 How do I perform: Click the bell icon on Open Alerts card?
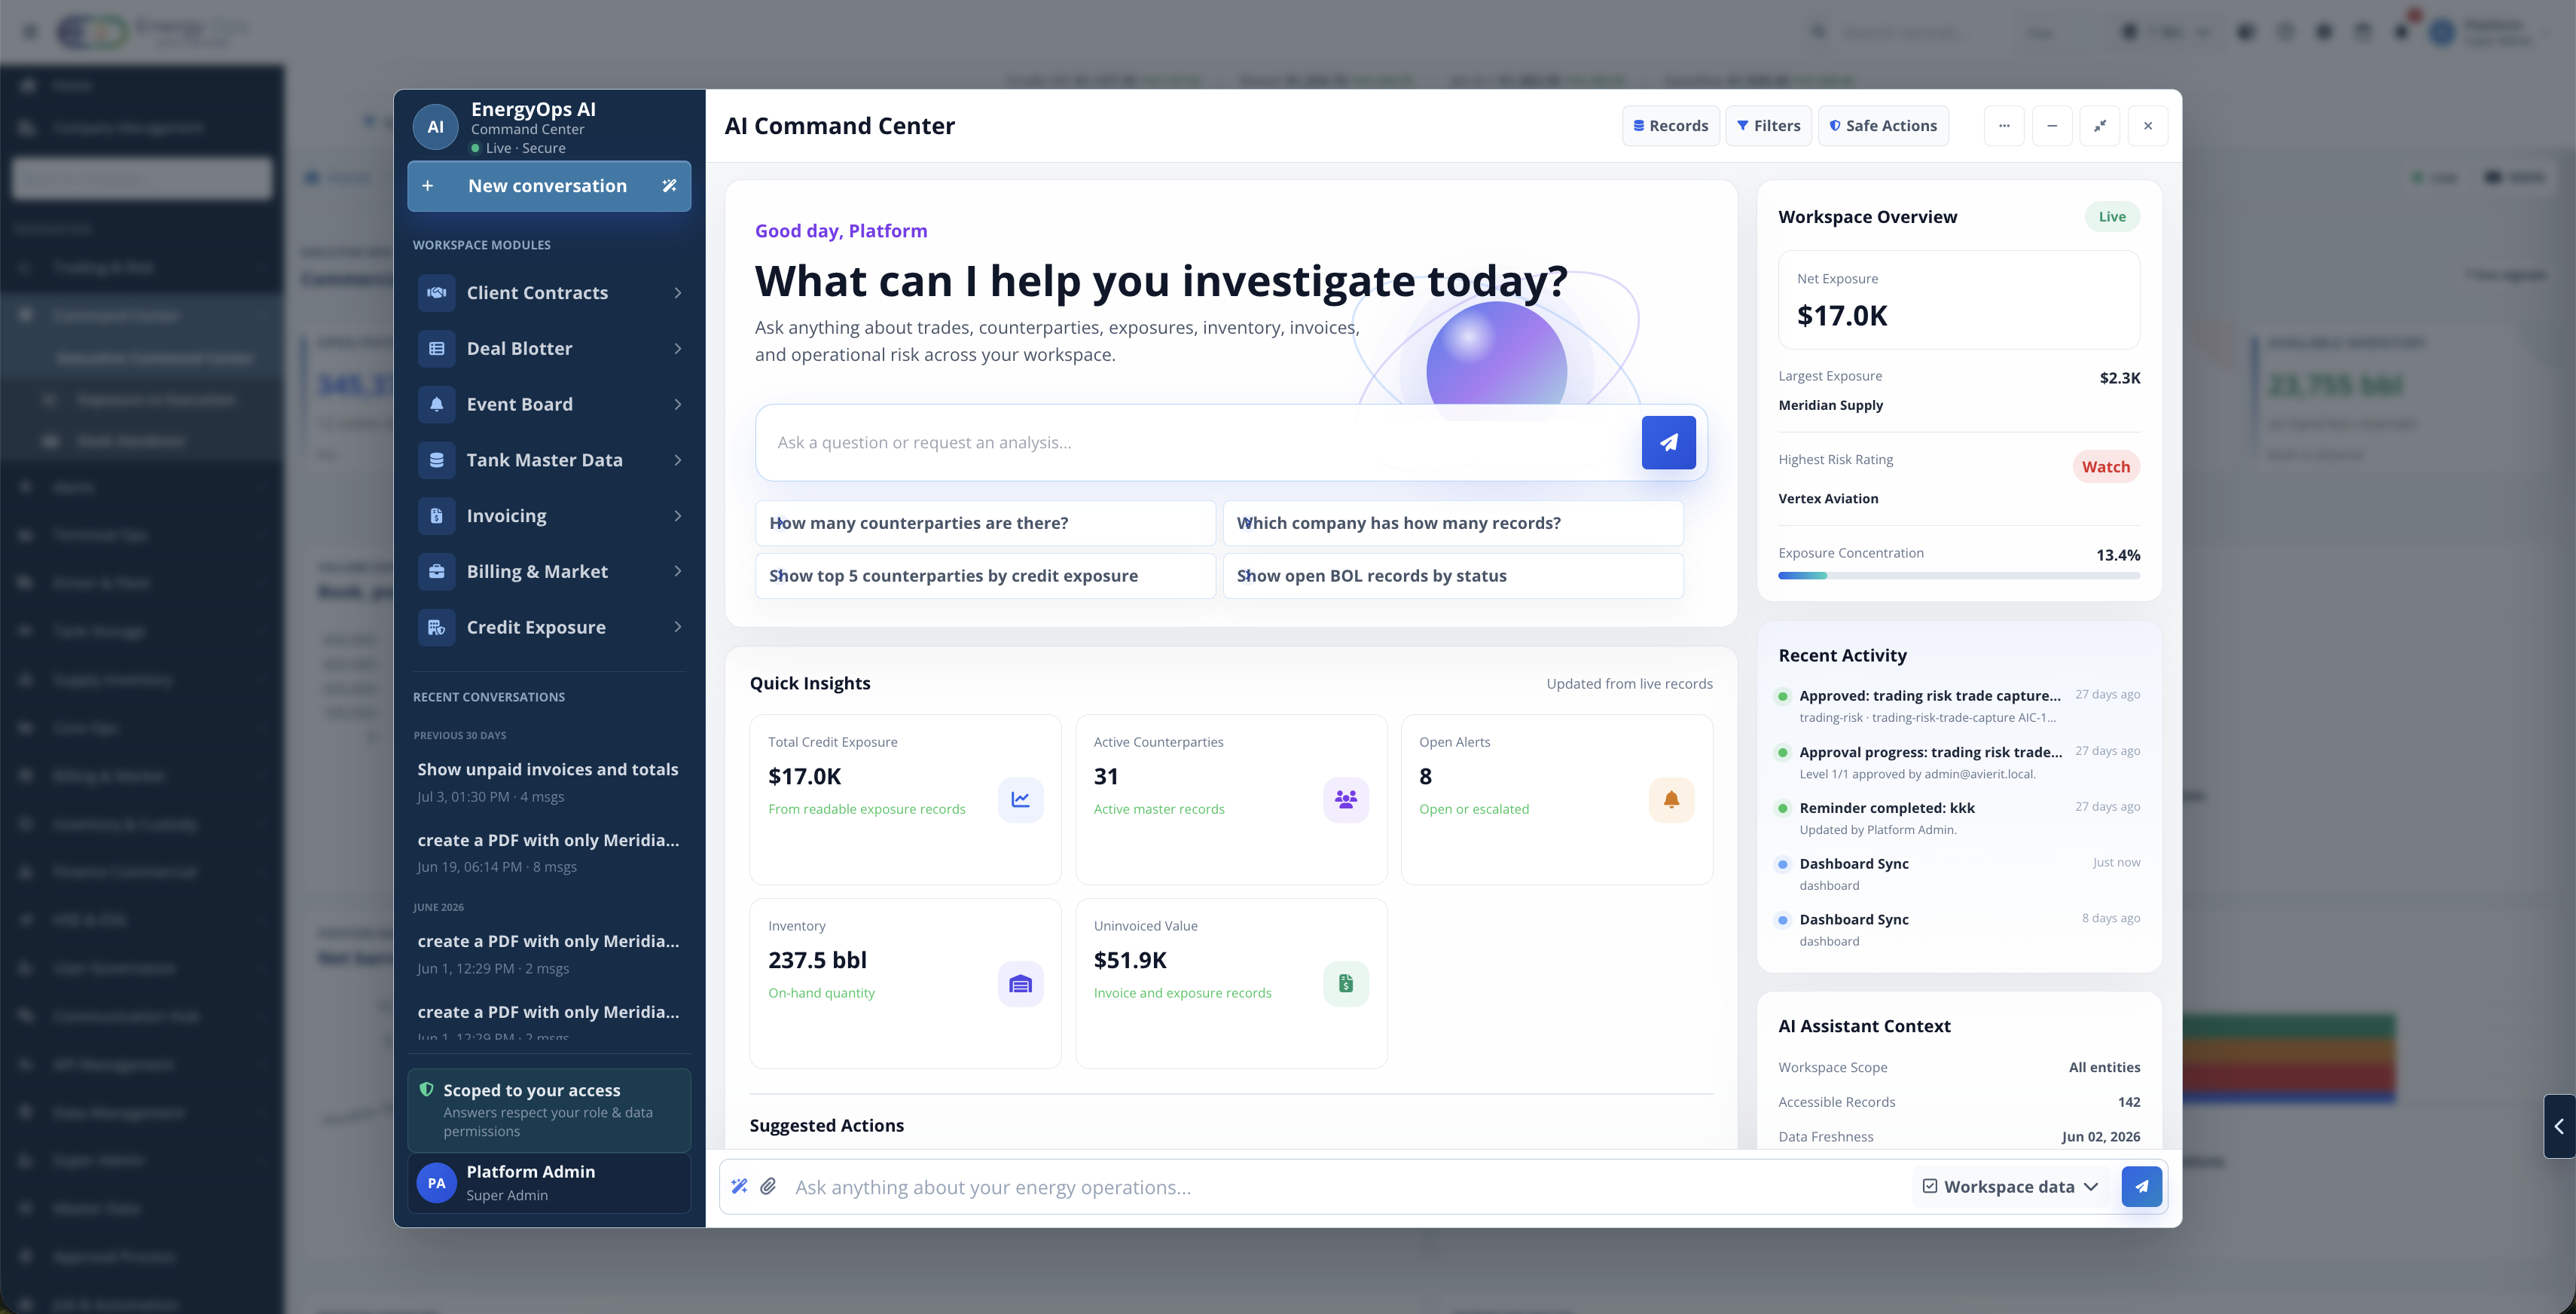click(1671, 800)
